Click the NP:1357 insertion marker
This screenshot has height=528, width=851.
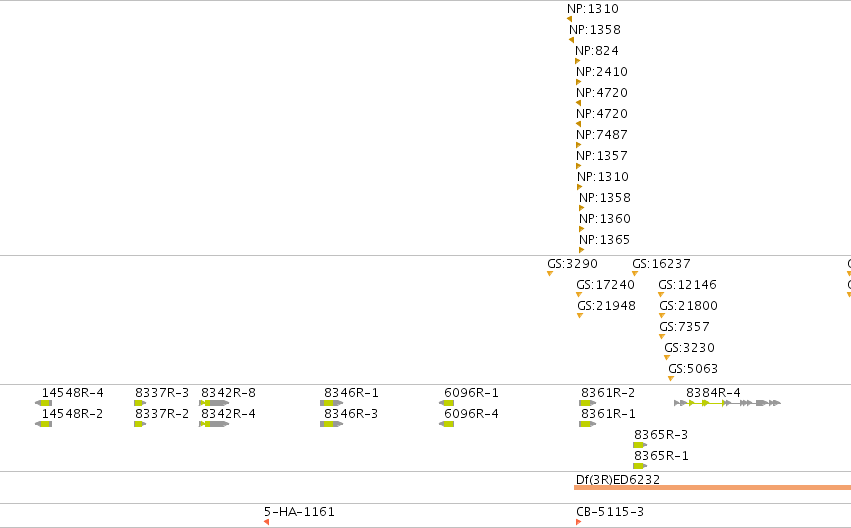coord(578,167)
